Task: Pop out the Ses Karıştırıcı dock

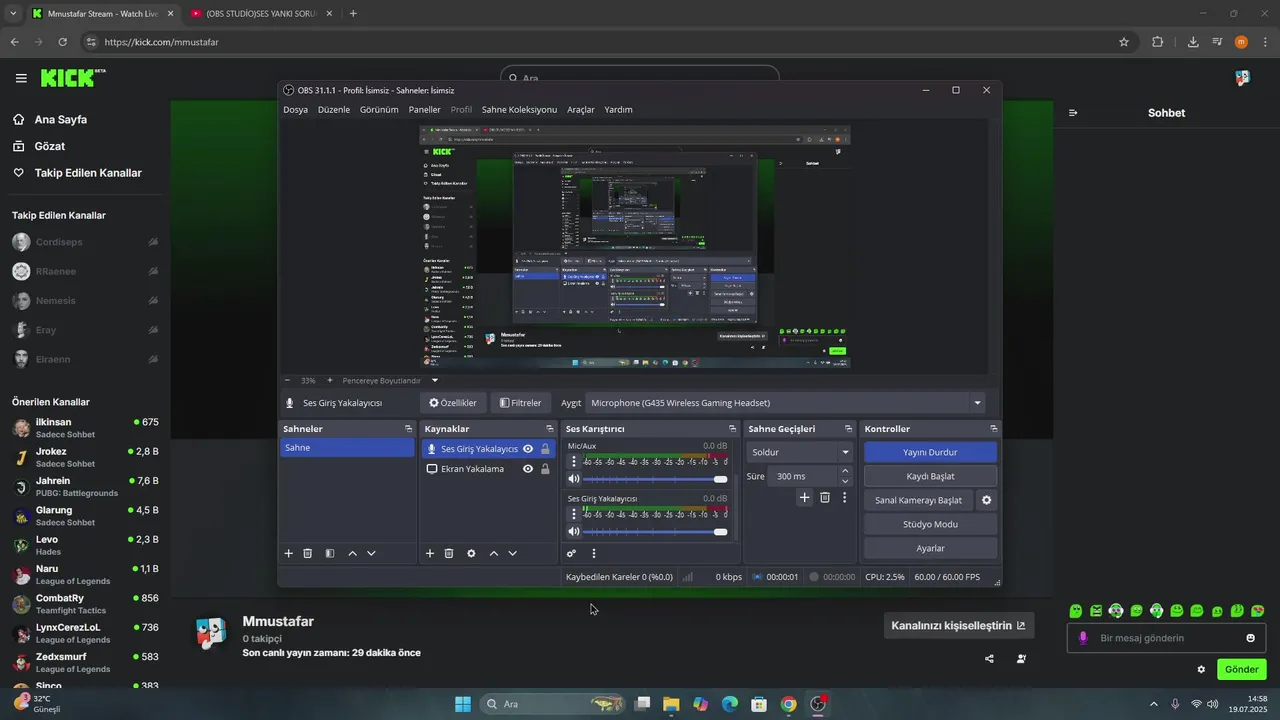Action: point(732,429)
